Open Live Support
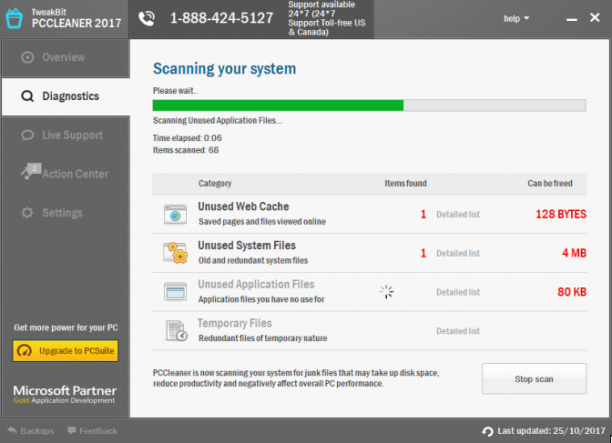Screen dimensions: 612x443 point(66,135)
